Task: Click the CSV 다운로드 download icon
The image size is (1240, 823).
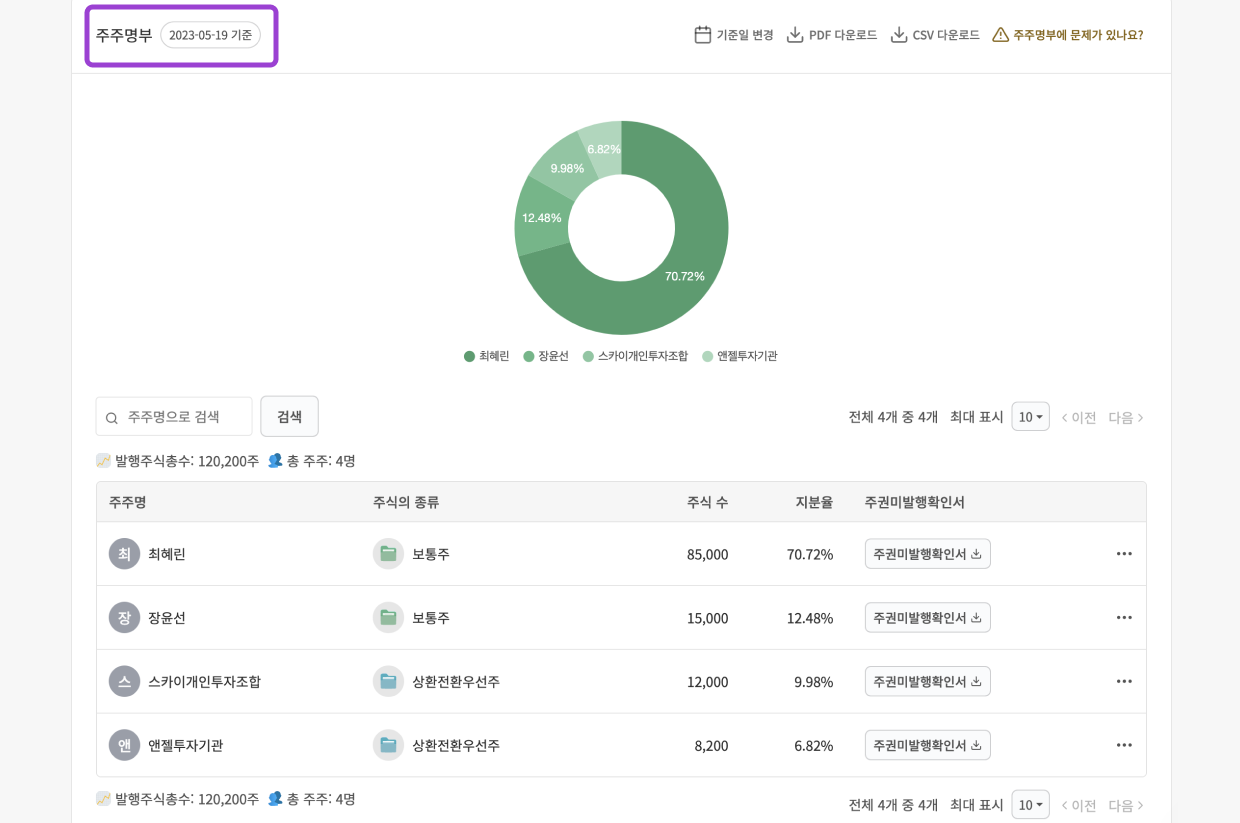Action: pyautogui.click(x=898, y=33)
